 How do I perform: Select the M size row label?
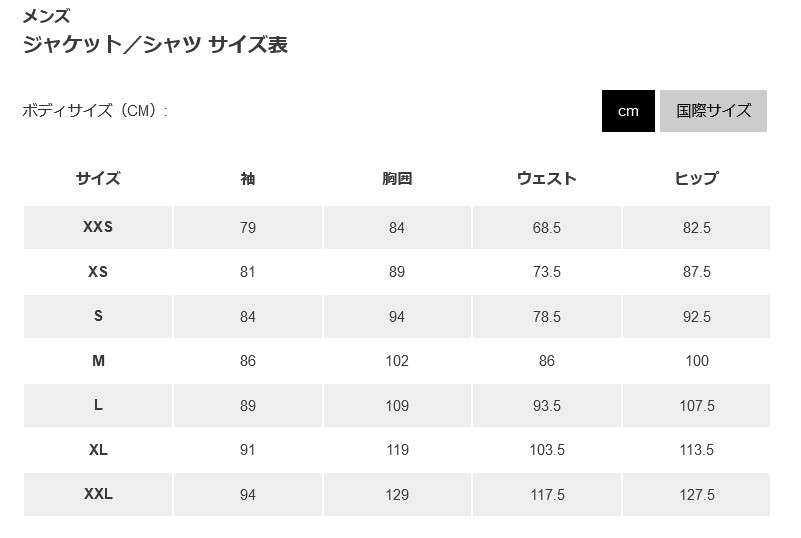98,361
